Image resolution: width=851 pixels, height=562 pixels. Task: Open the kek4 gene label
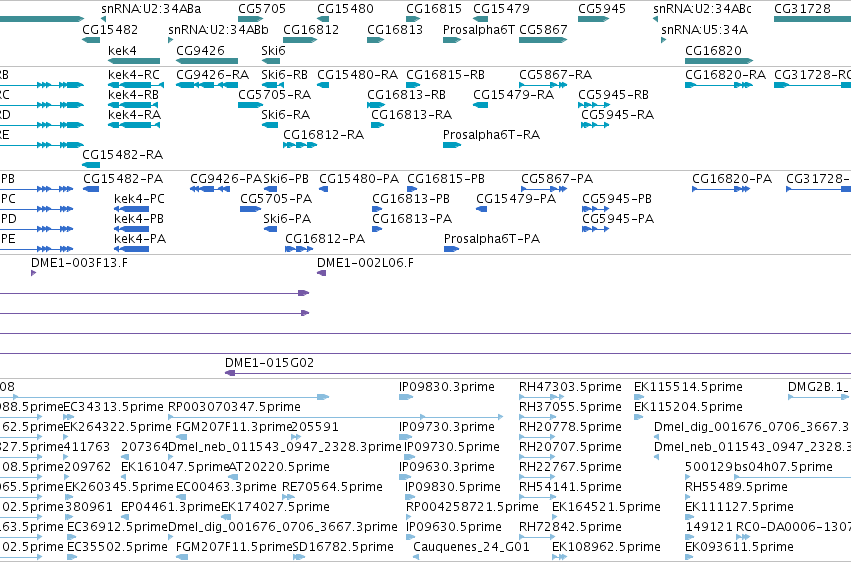(122, 50)
